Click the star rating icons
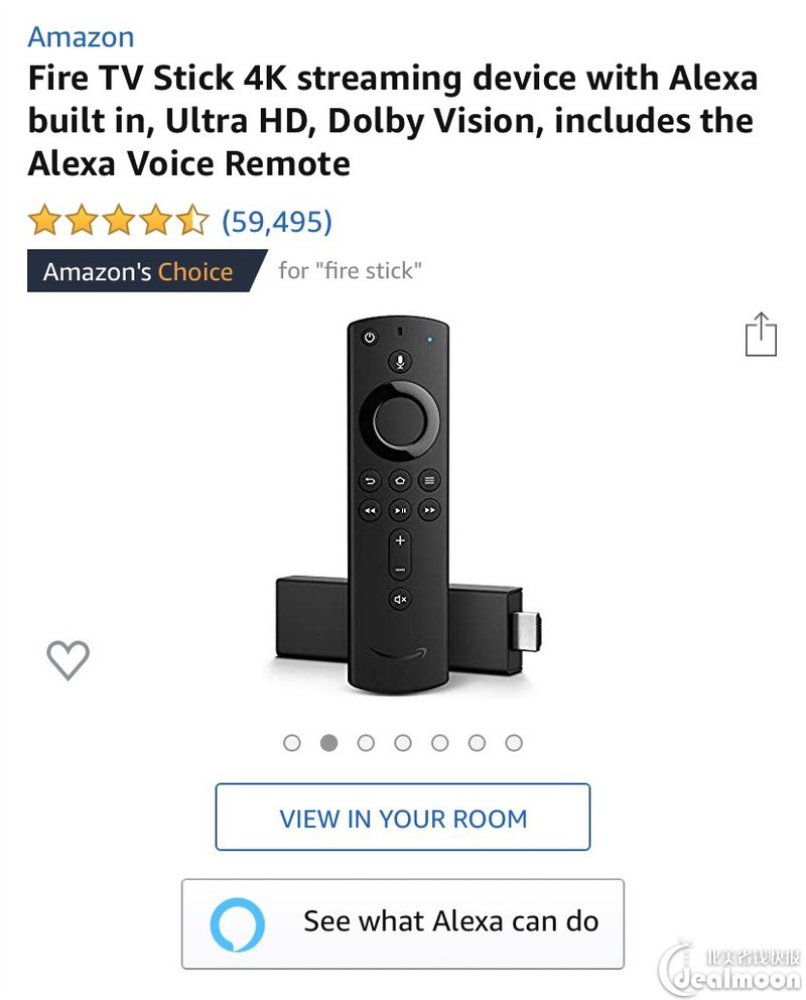 click(119, 221)
